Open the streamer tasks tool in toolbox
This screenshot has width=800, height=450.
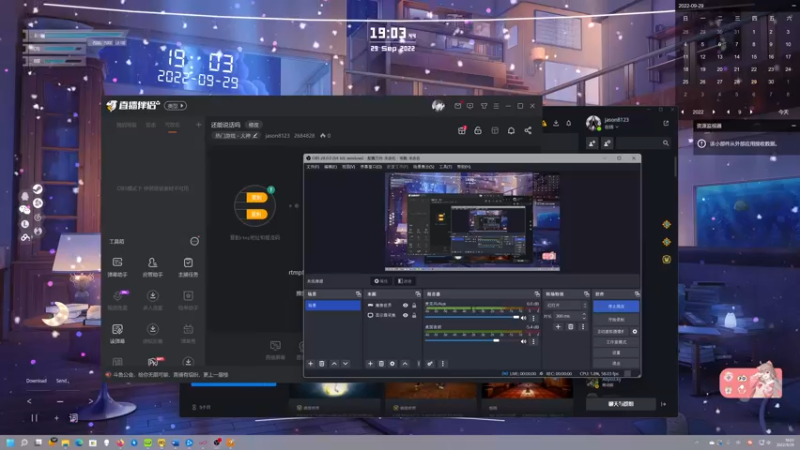(x=188, y=267)
